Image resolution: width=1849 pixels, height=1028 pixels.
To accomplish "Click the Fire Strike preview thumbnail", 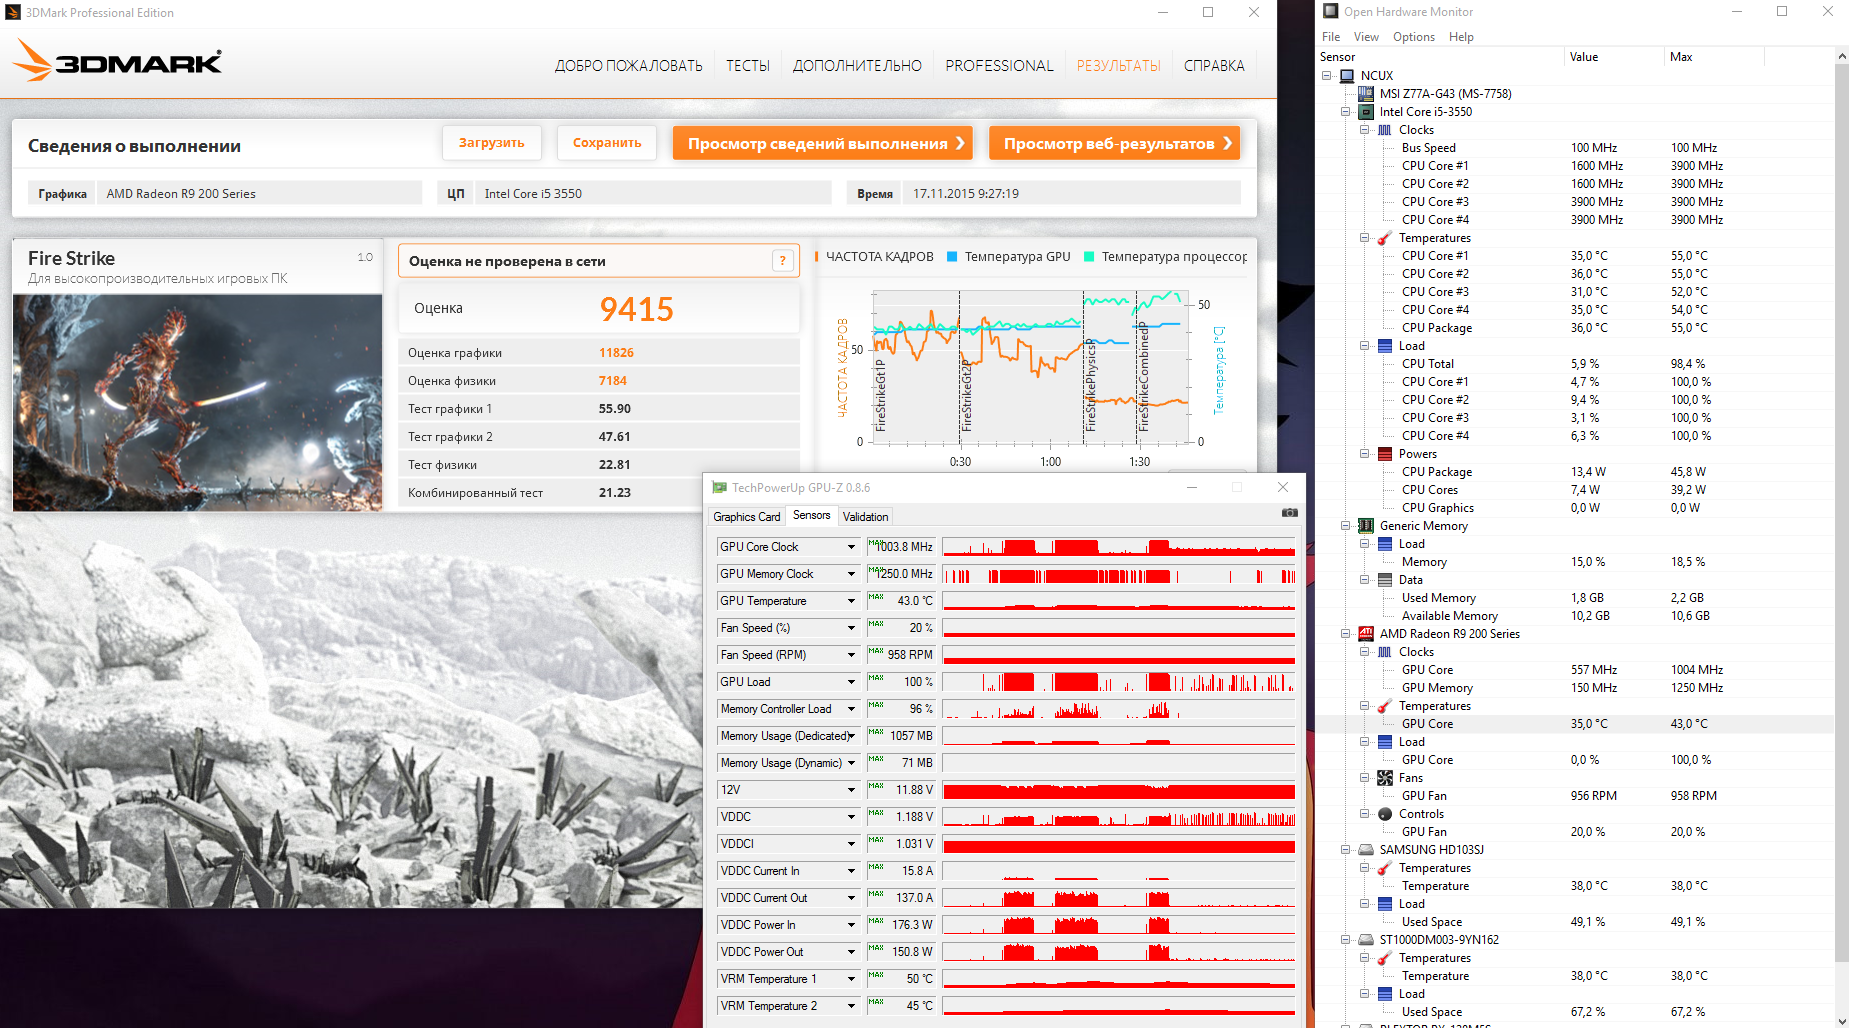I will coord(198,403).
